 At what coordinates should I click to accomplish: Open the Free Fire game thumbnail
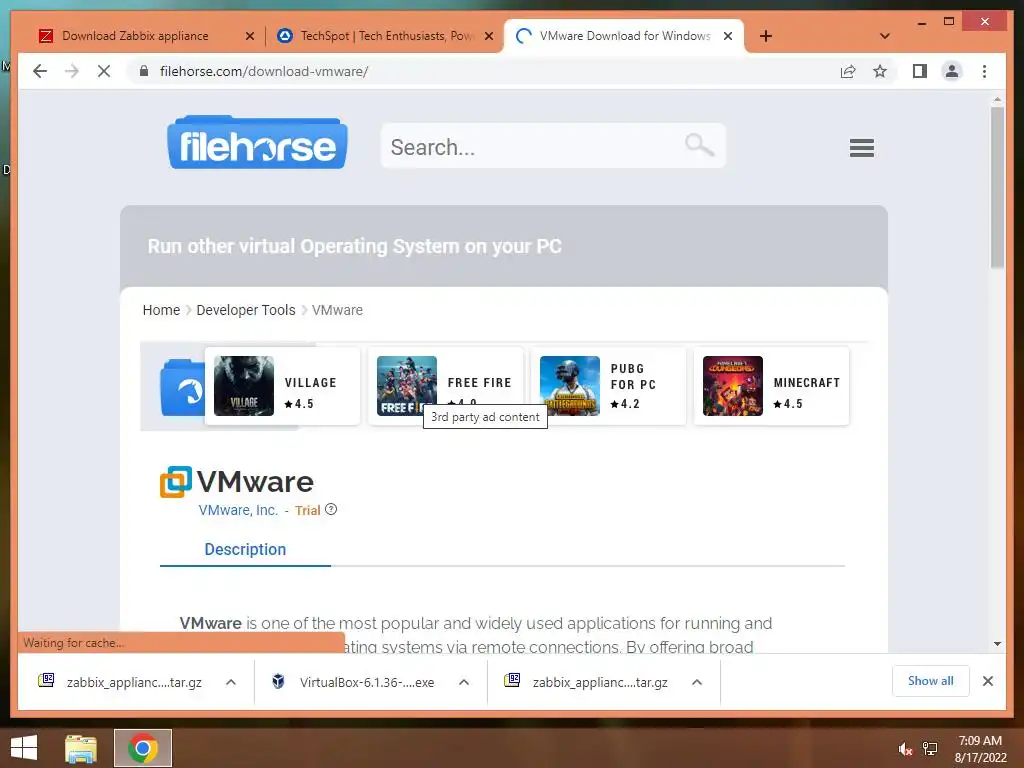tap(407, 386)
